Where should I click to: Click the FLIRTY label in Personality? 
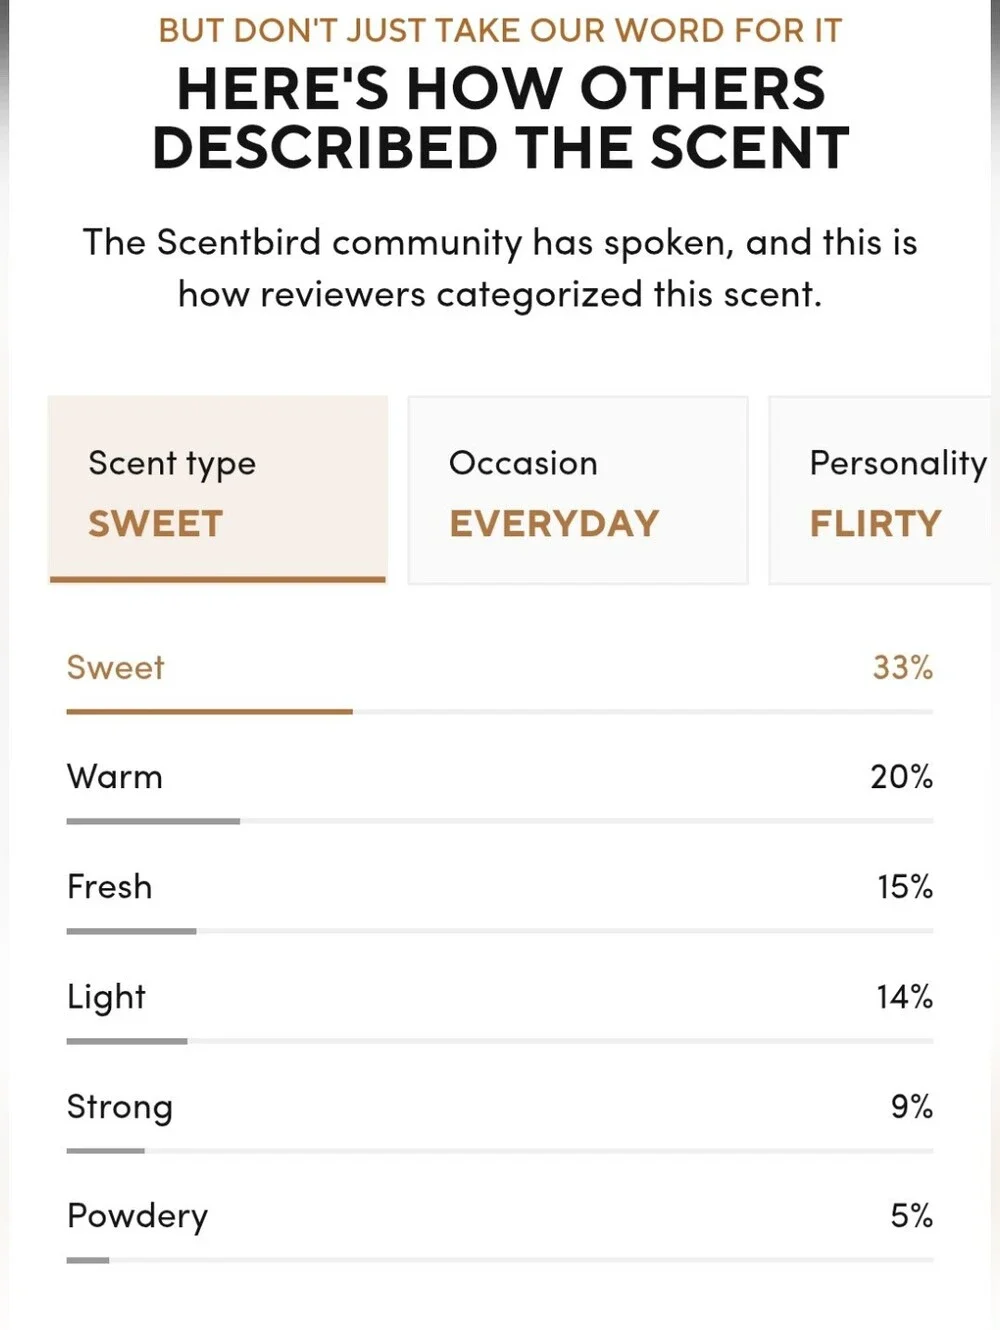875,524
